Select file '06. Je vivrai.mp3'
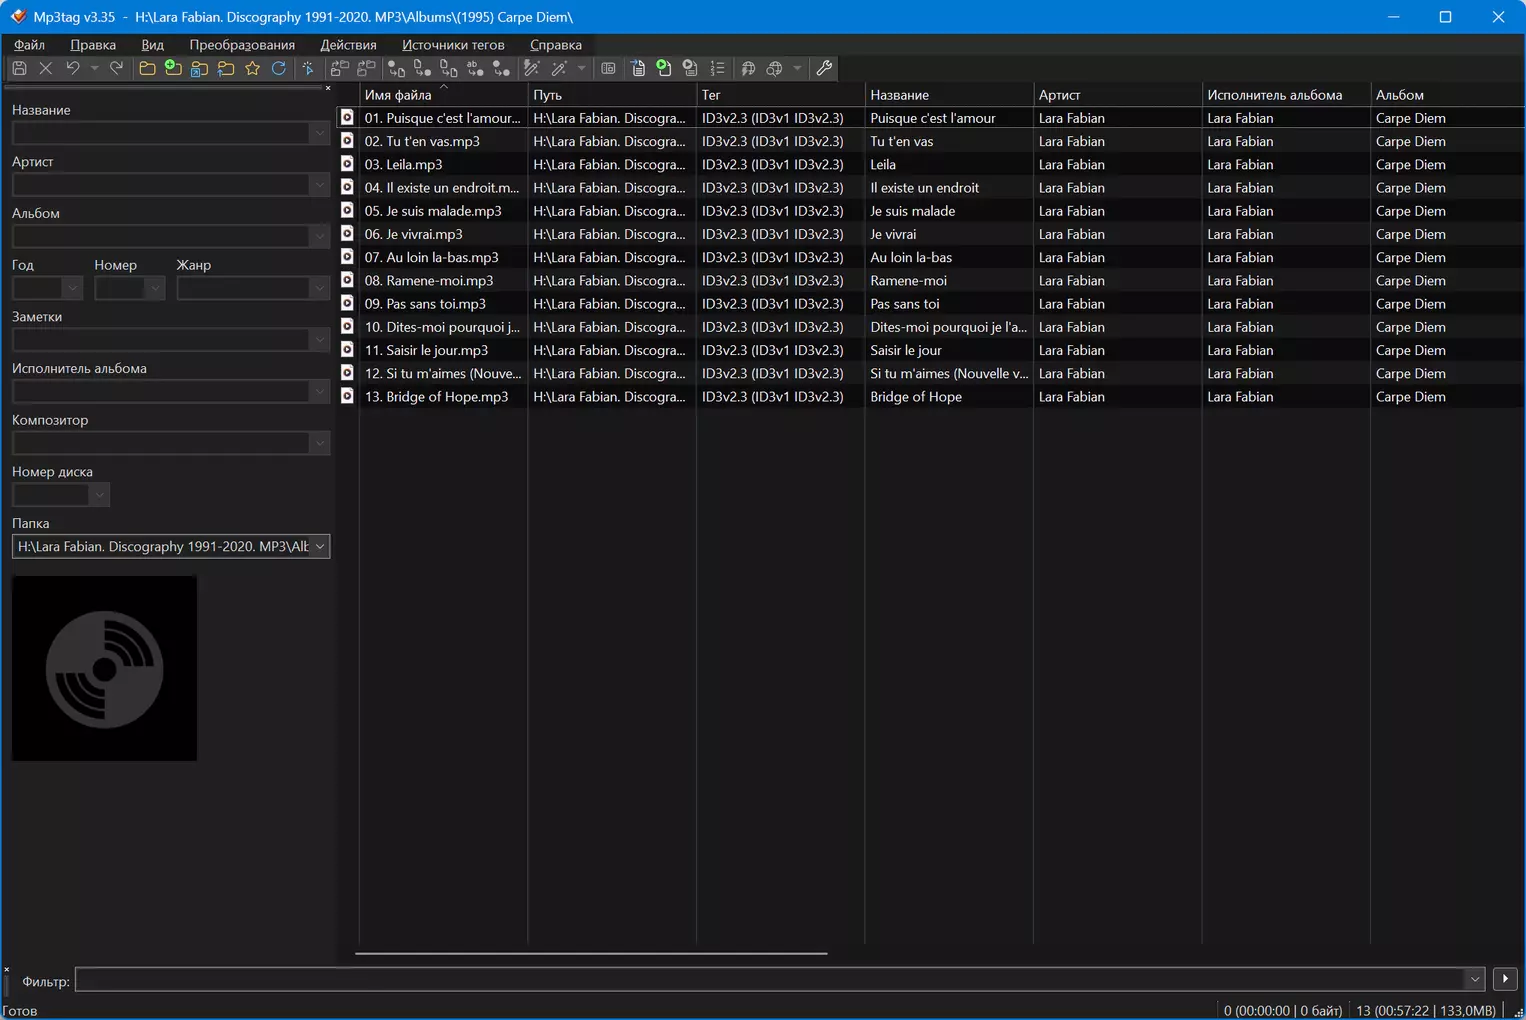The image size is (1526, 1020). [x=413, y=234]
